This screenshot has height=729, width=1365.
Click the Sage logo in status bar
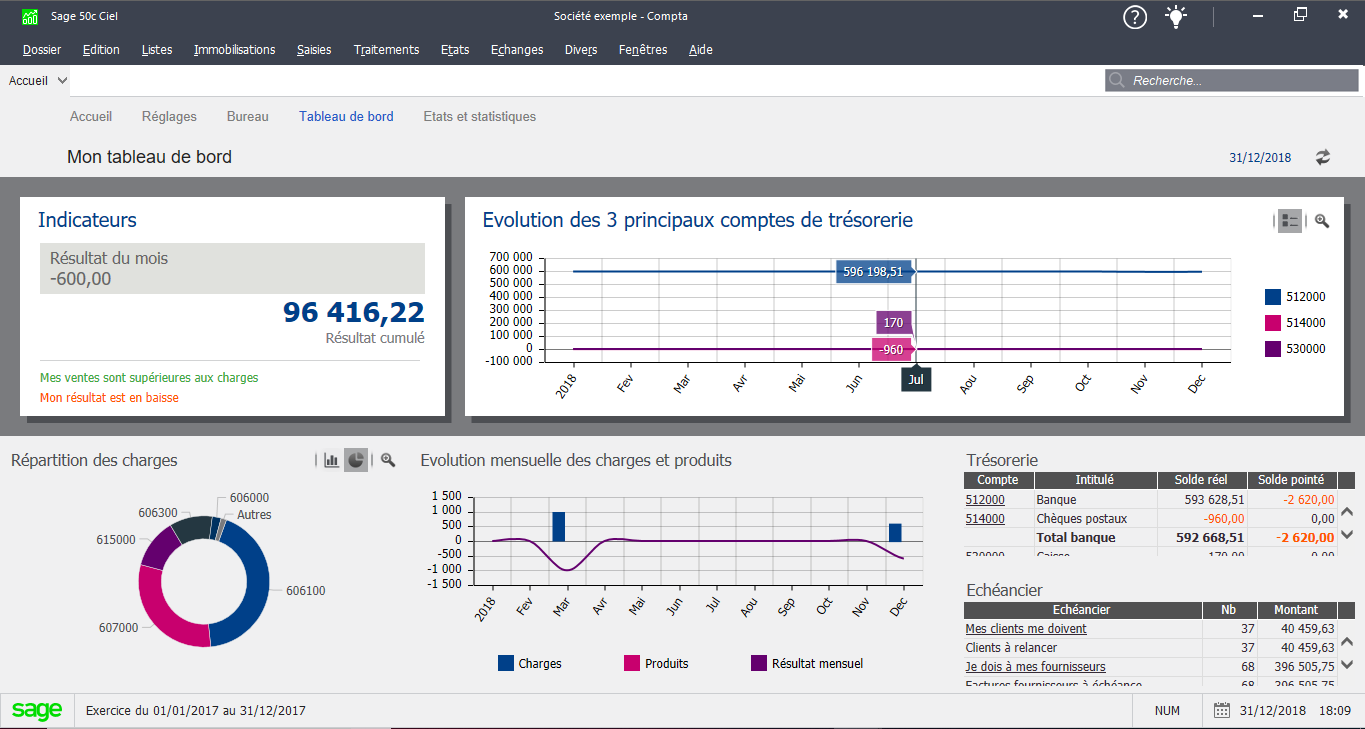[37, 711]
